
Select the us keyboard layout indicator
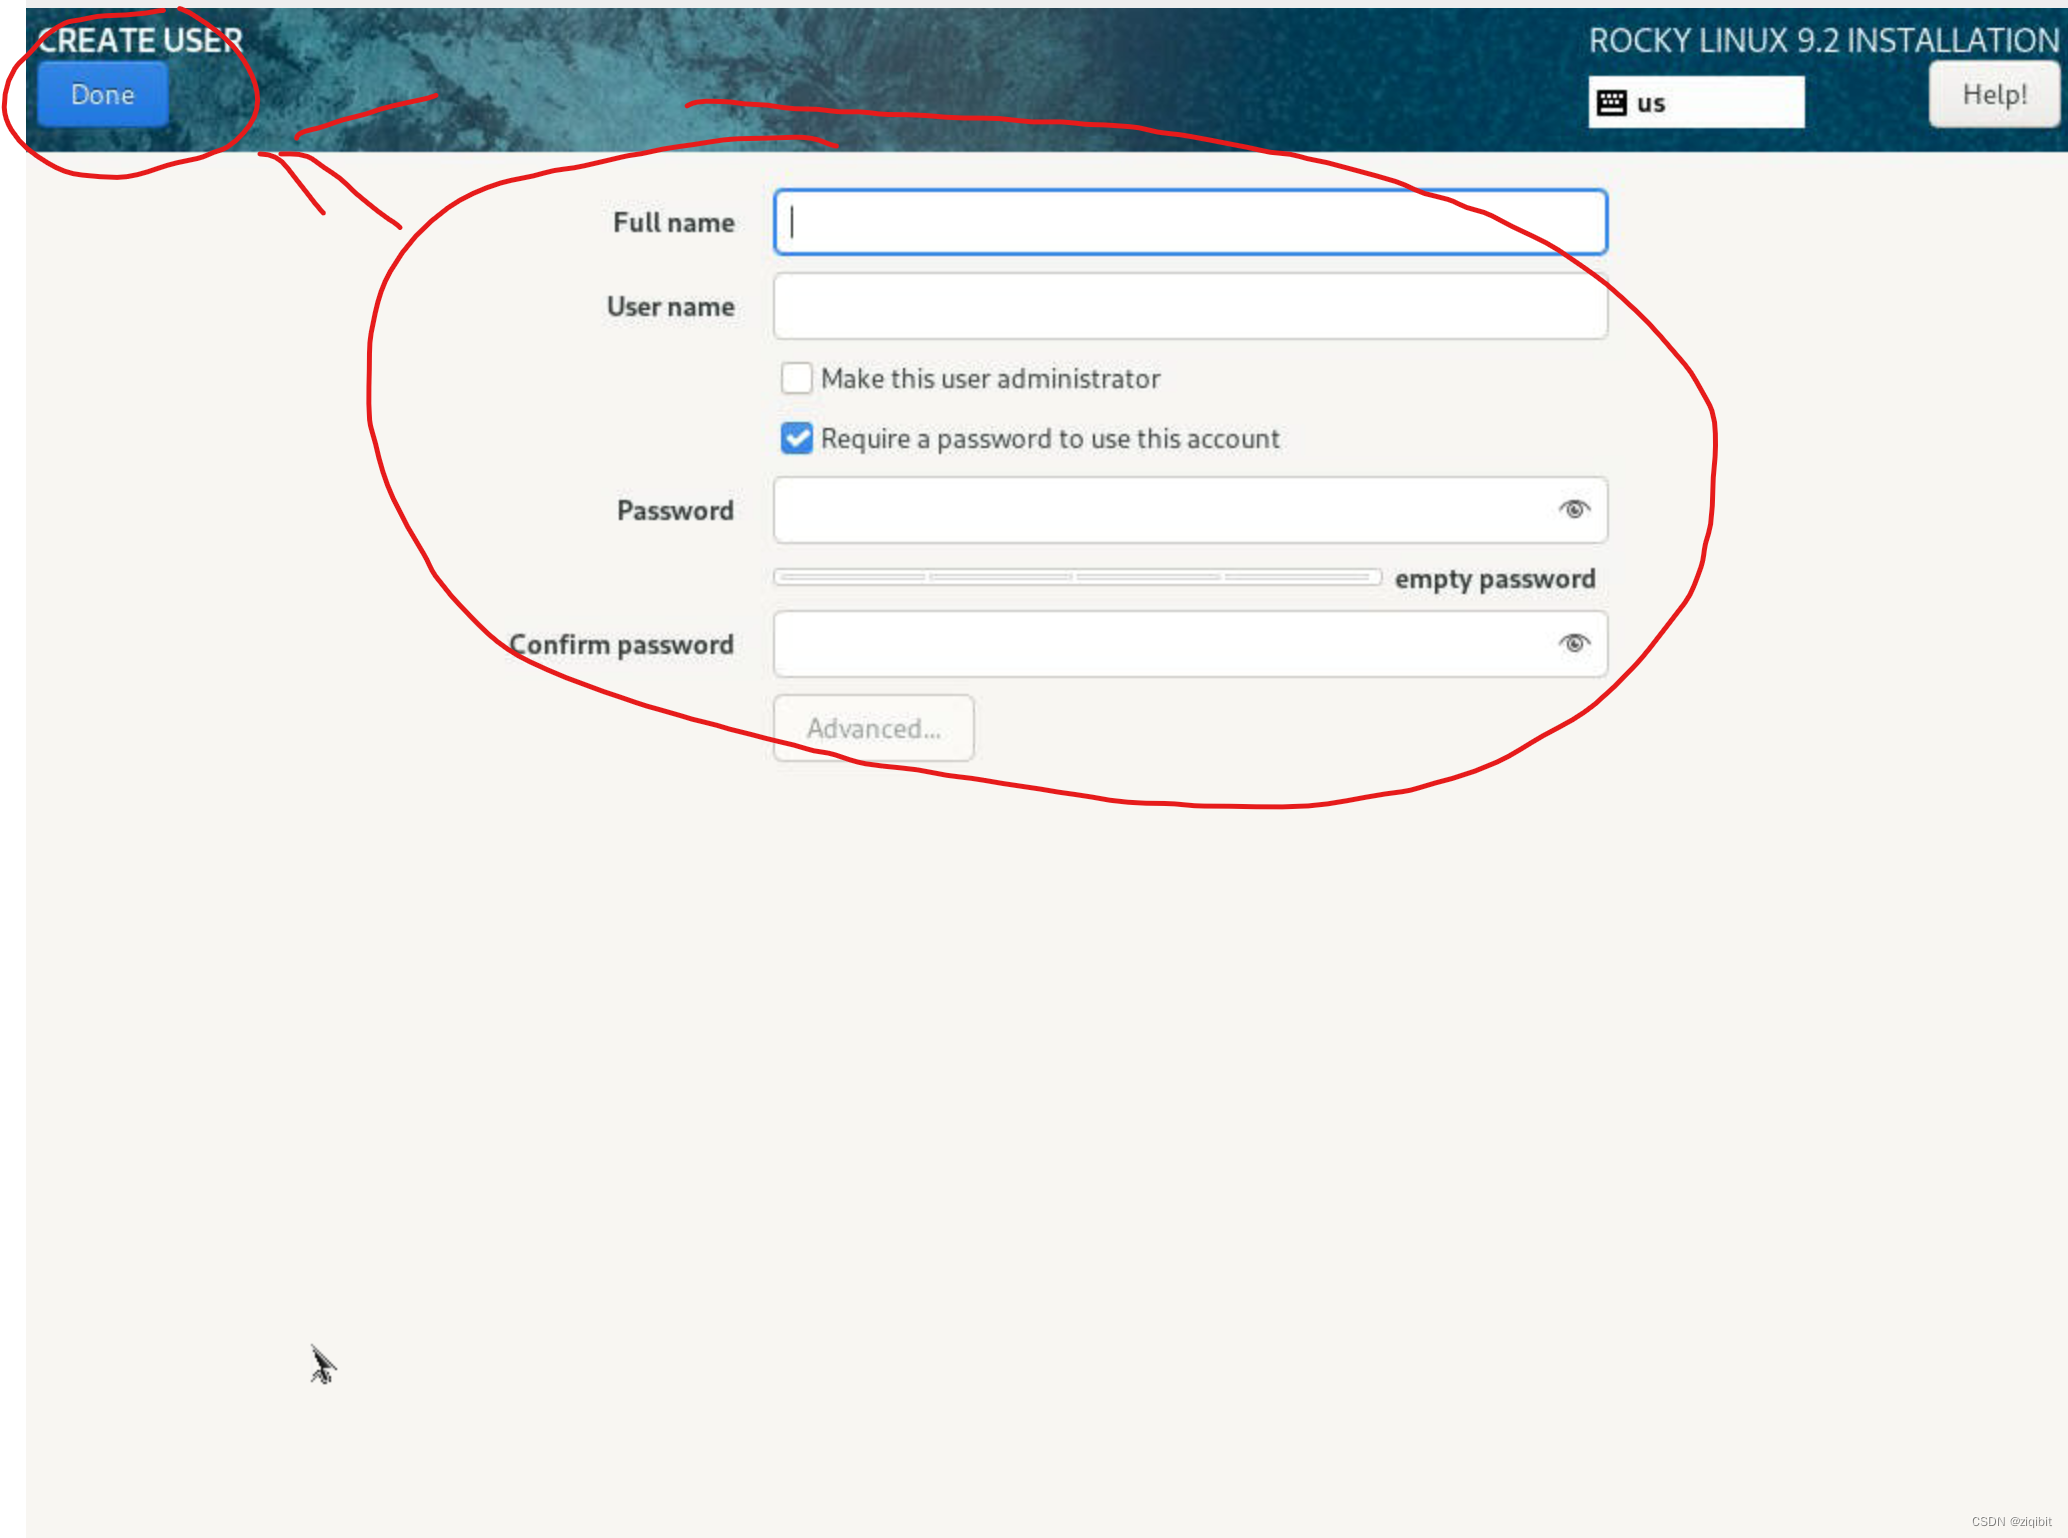coord(1696,102)
